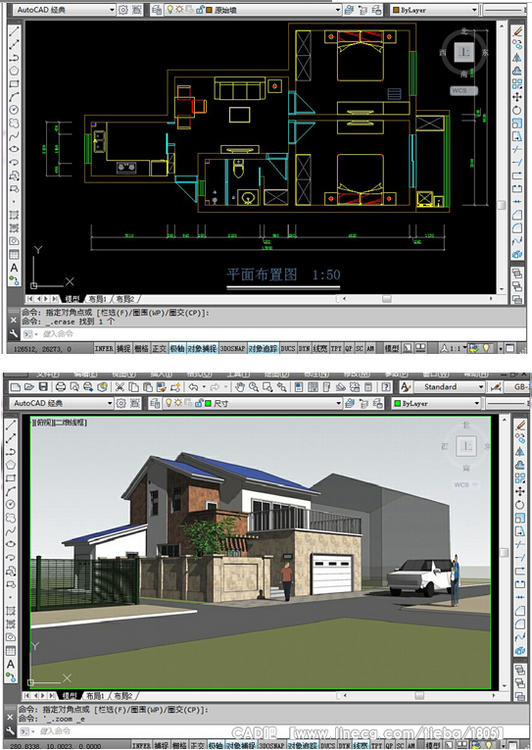The image size is (532, 750).
Task: Click vertical scrollbar thumb in top window
Action: tap(501, 205)
